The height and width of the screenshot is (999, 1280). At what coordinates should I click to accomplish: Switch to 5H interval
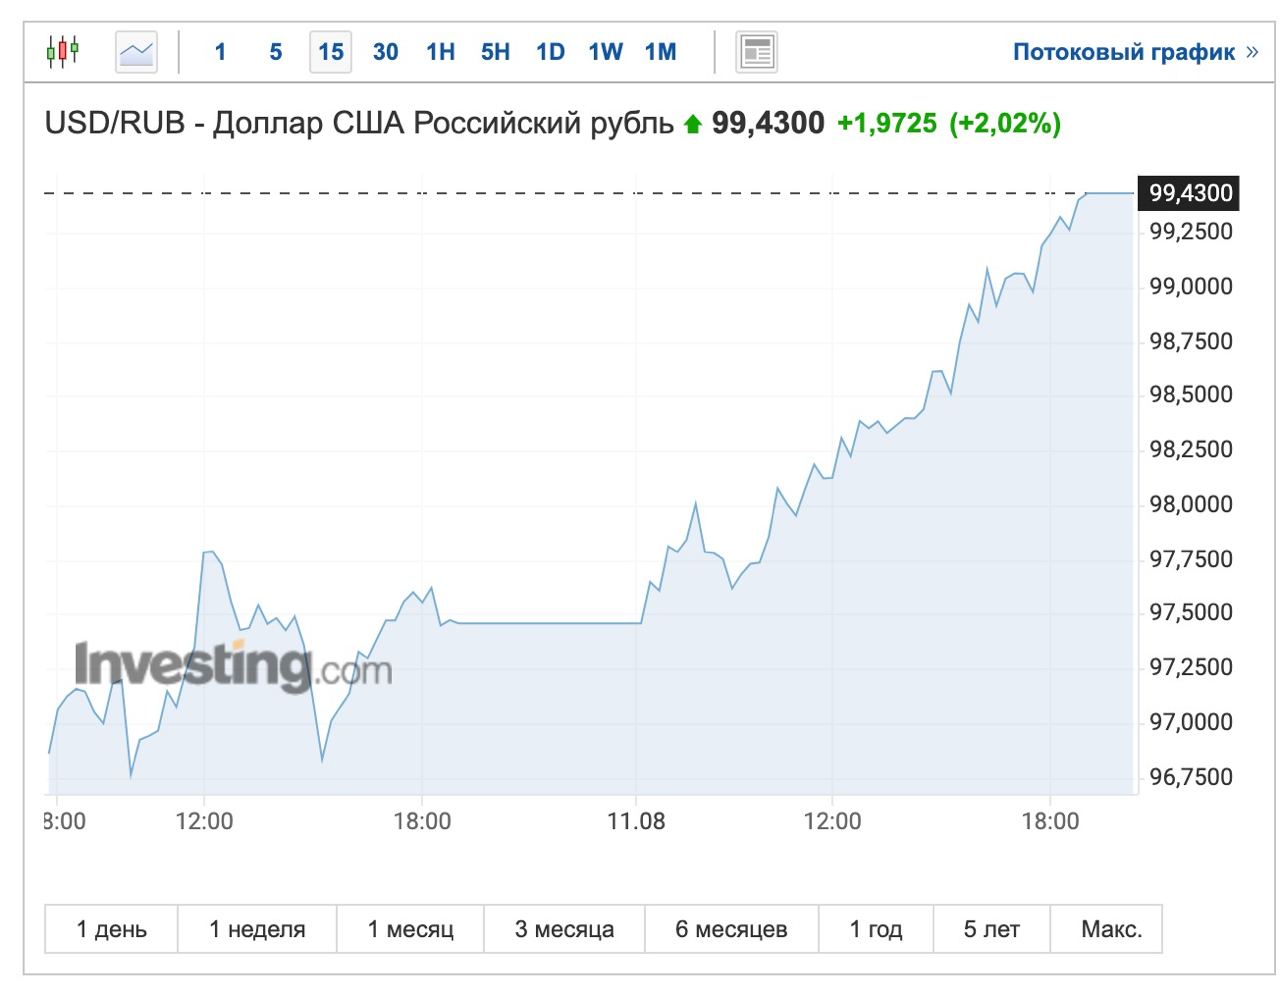click(x=495, y=52)
